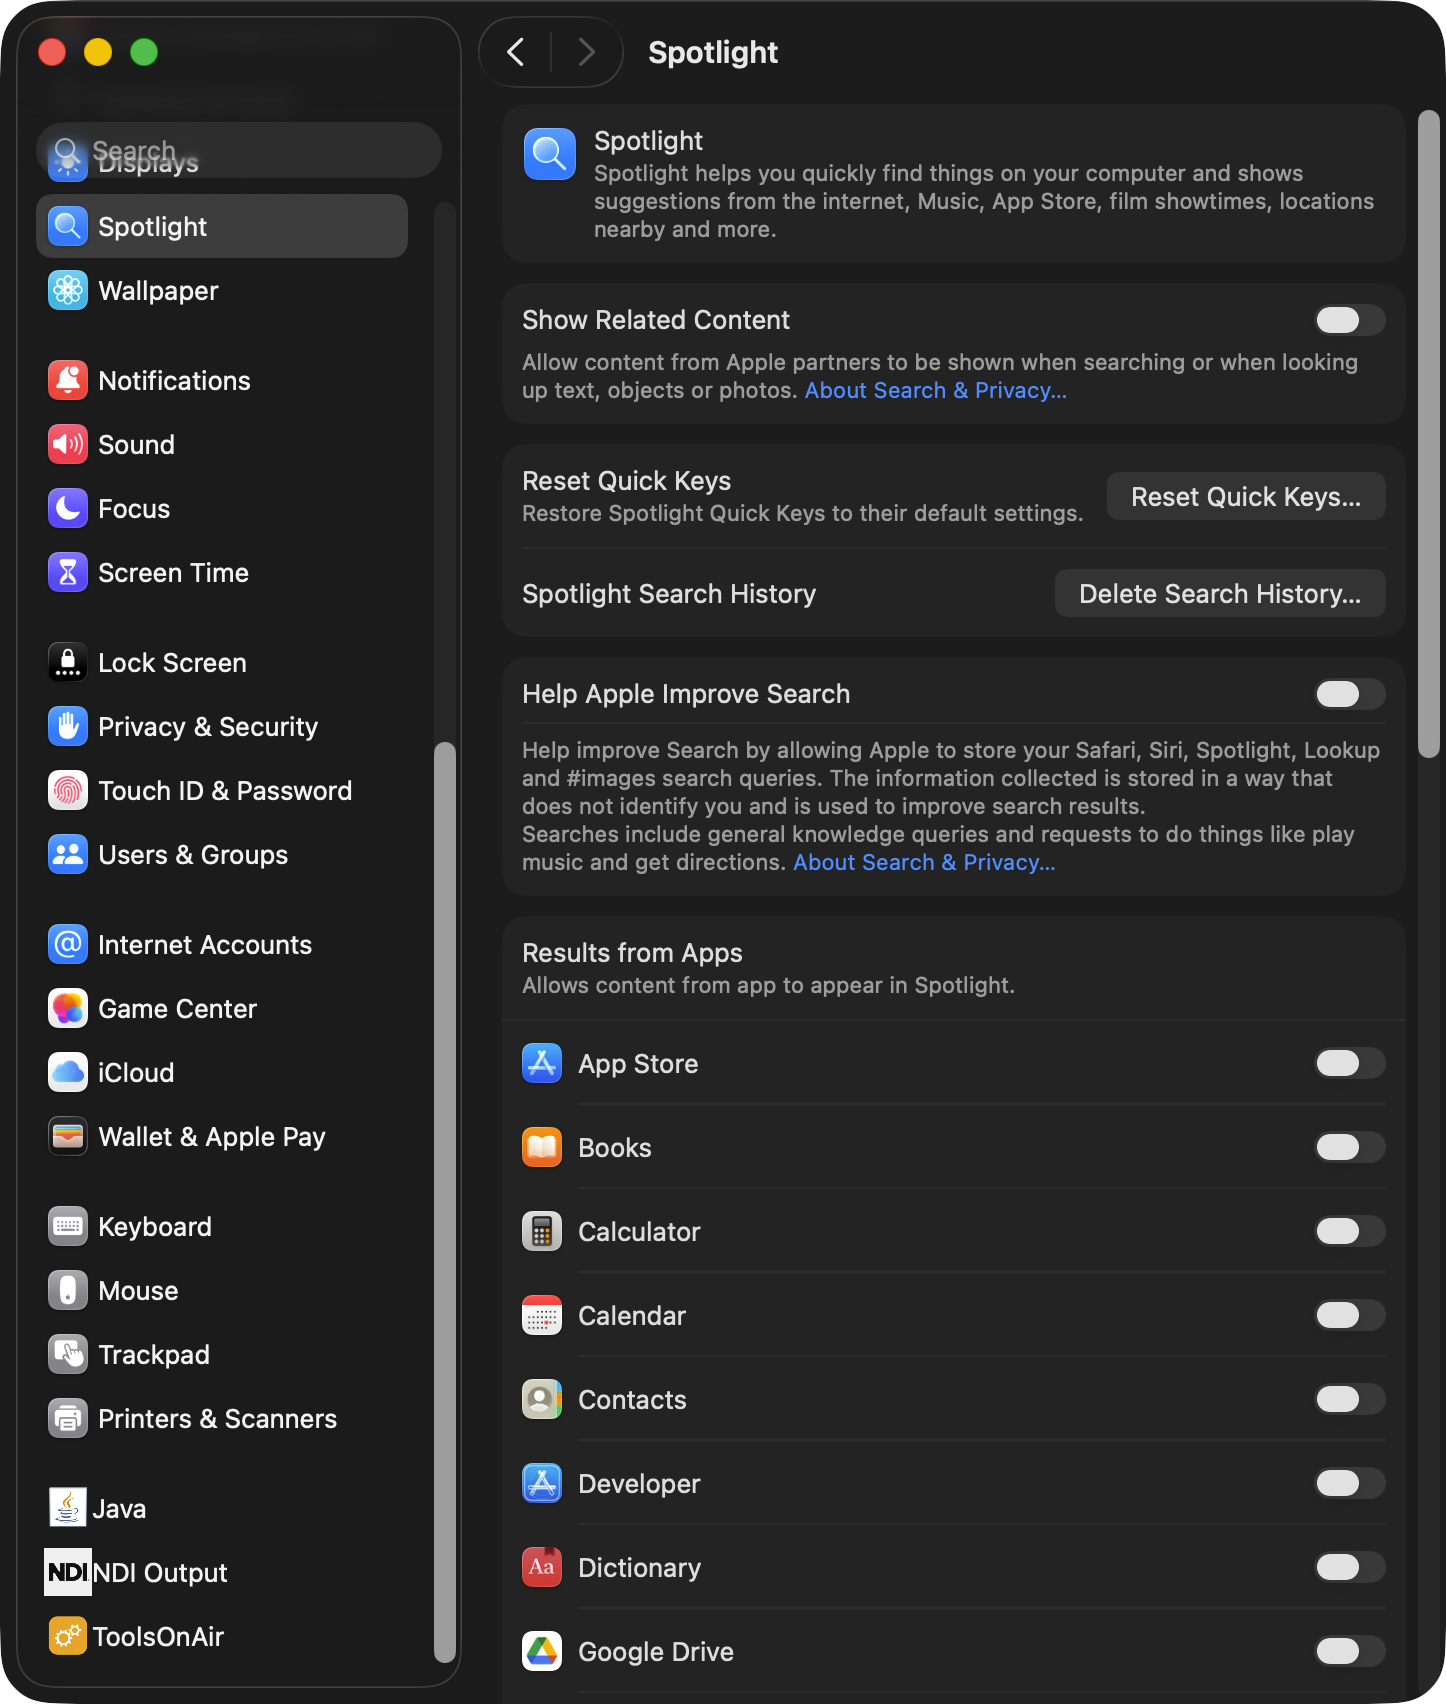Click the Sound speaker icon

[68, 445]
